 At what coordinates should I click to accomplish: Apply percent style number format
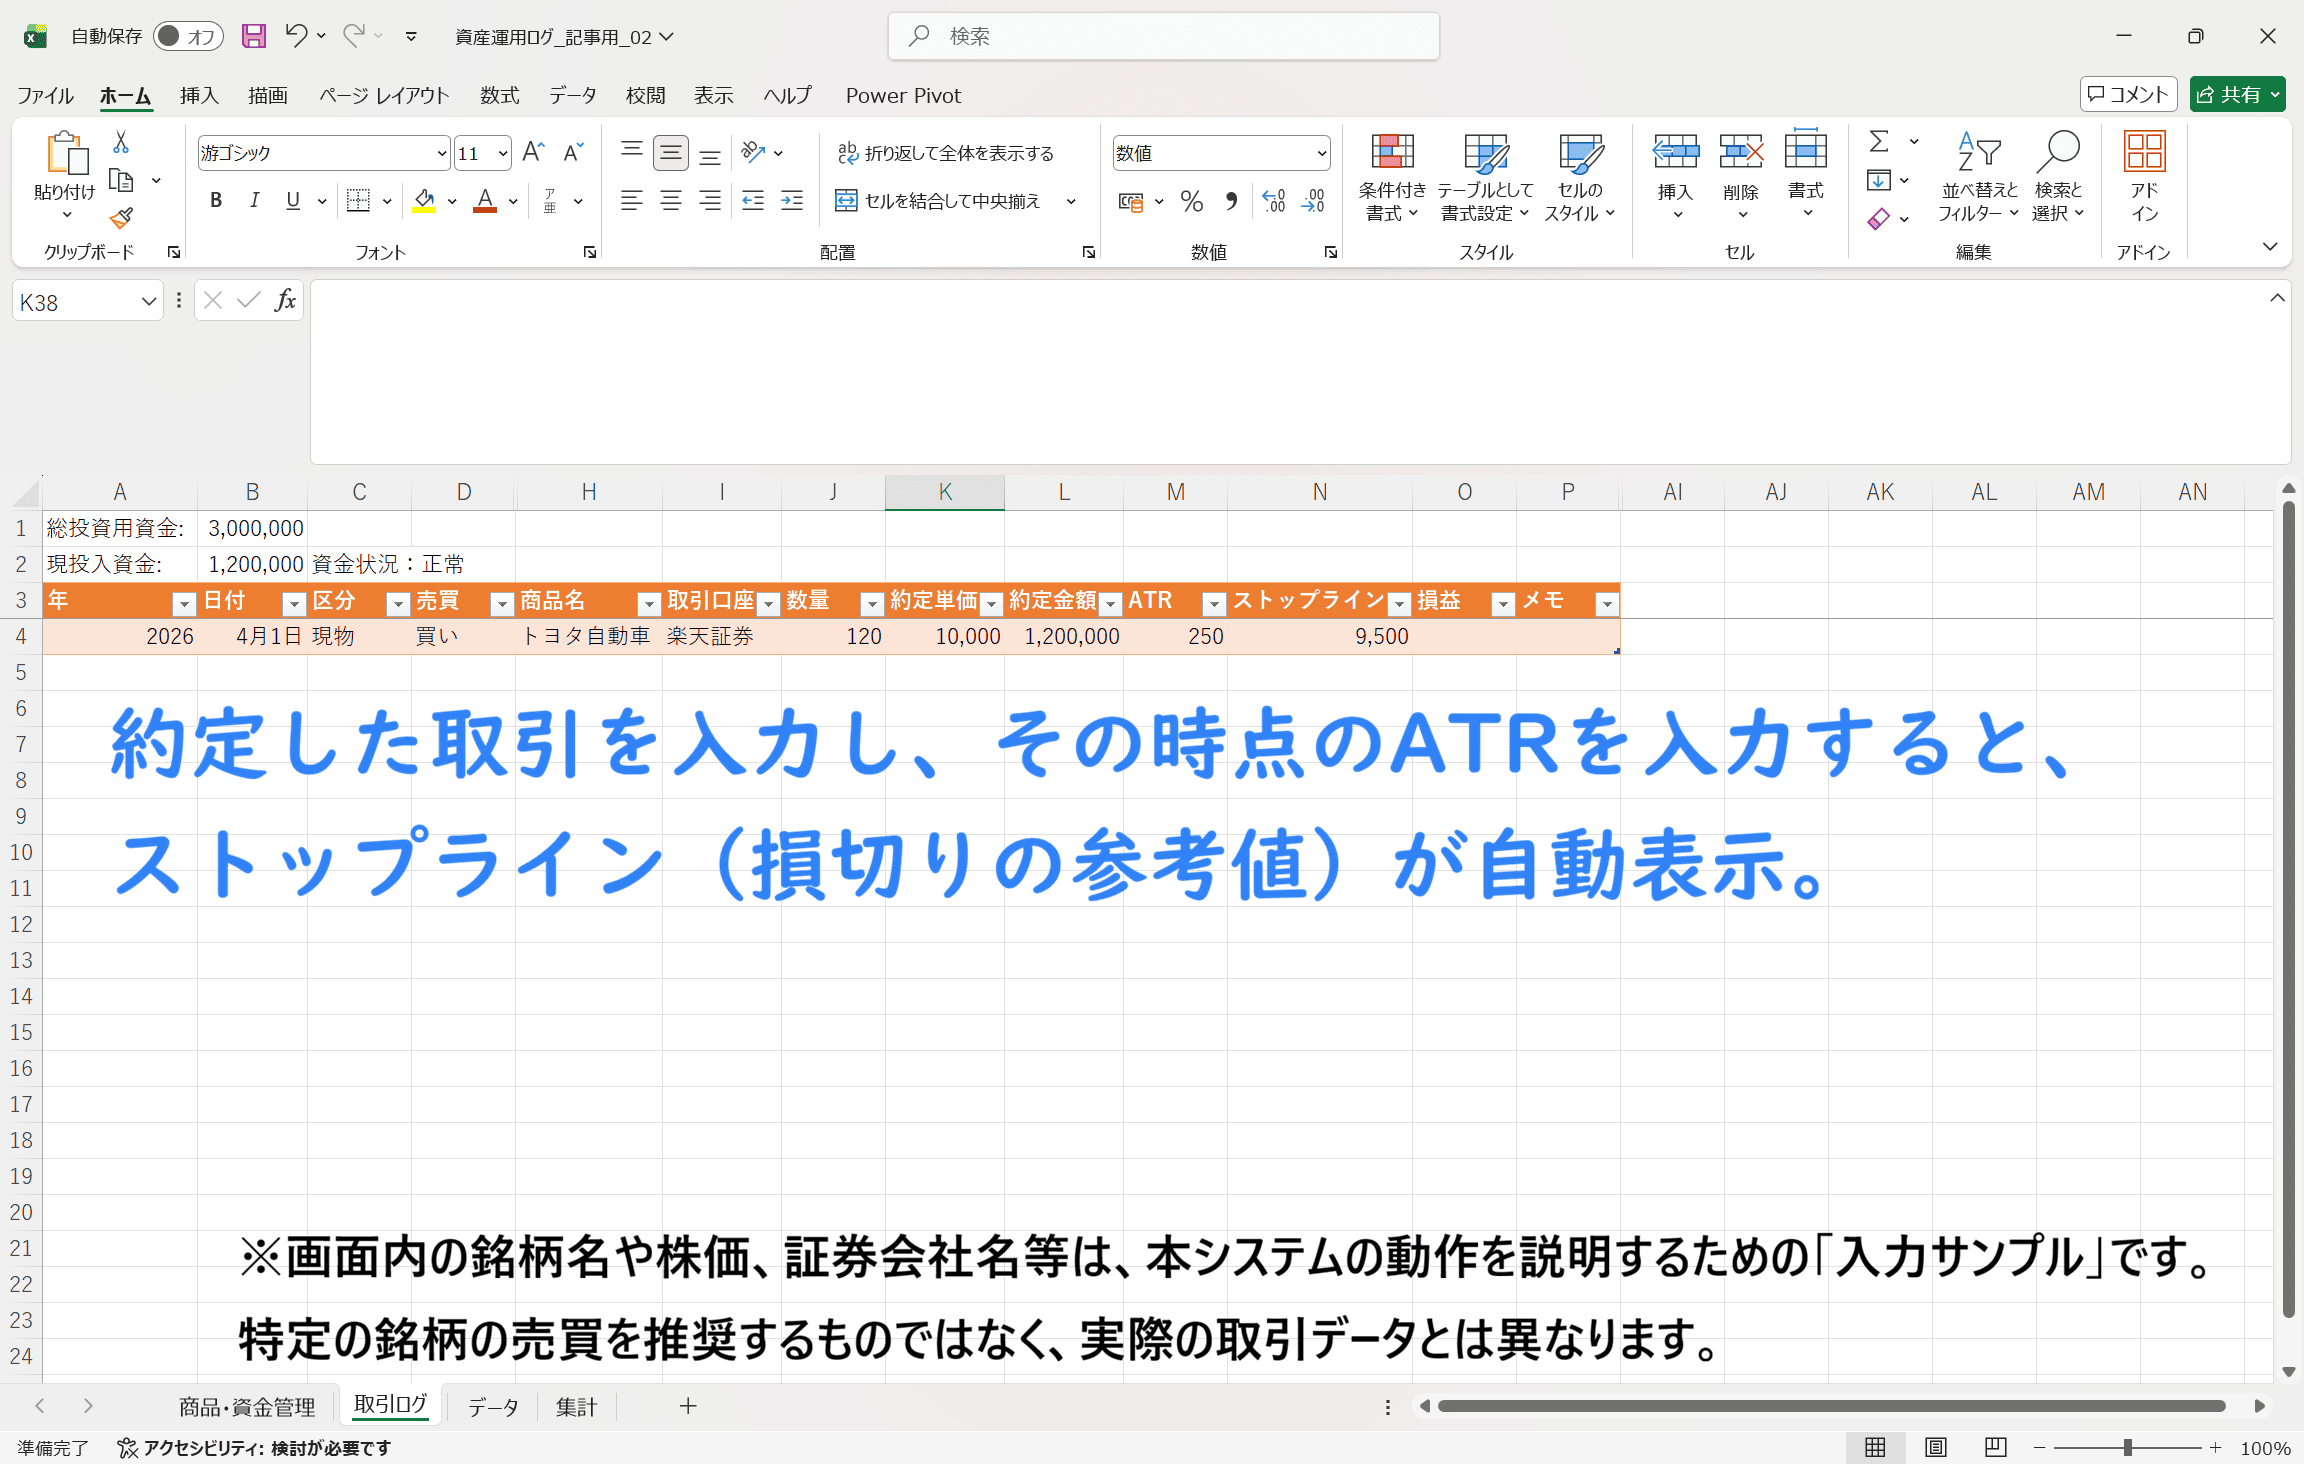point(1191,201)
